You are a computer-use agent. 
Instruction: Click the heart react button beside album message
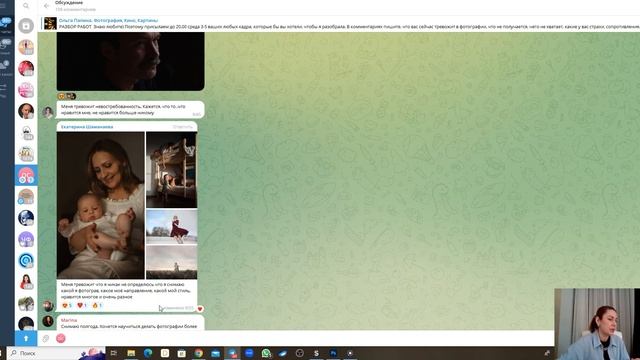[200, 309]
